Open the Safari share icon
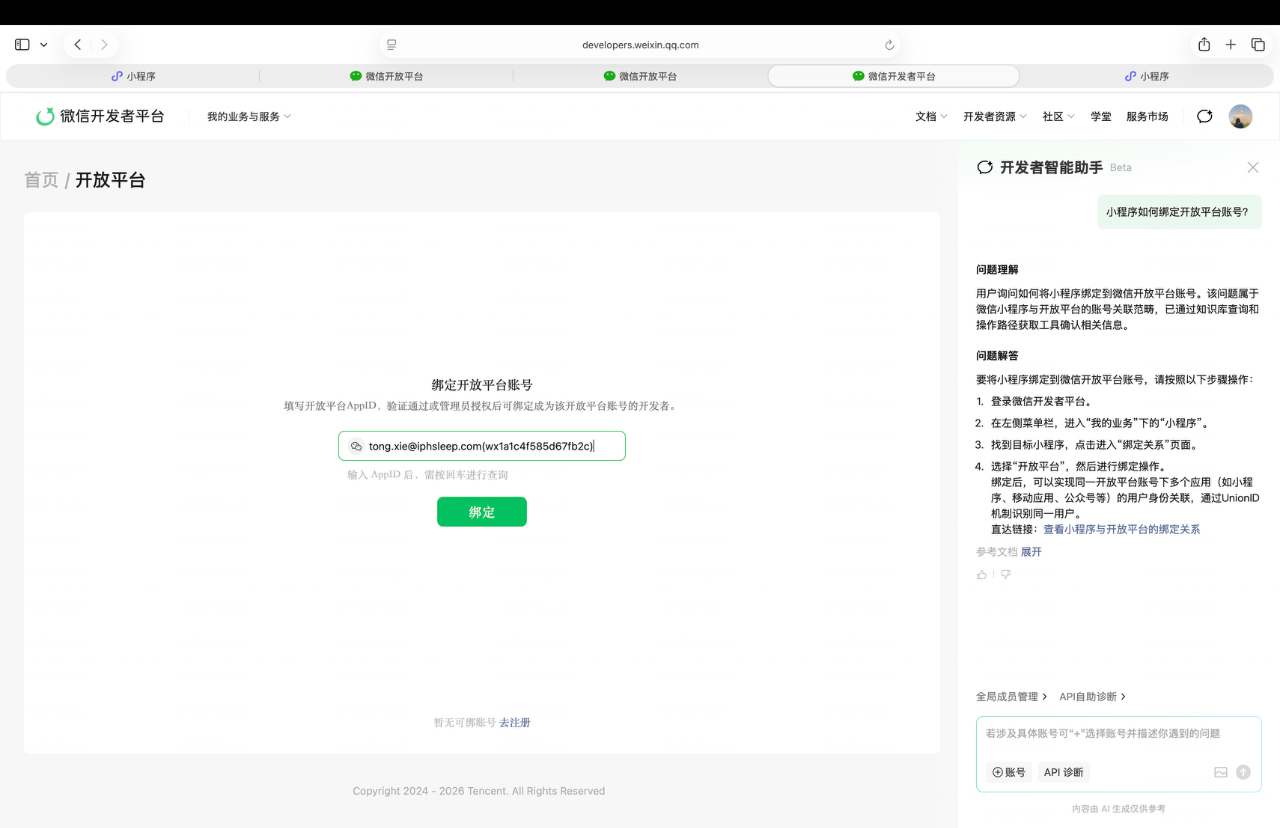1280x828 pixels. [x=1204, y=45]
